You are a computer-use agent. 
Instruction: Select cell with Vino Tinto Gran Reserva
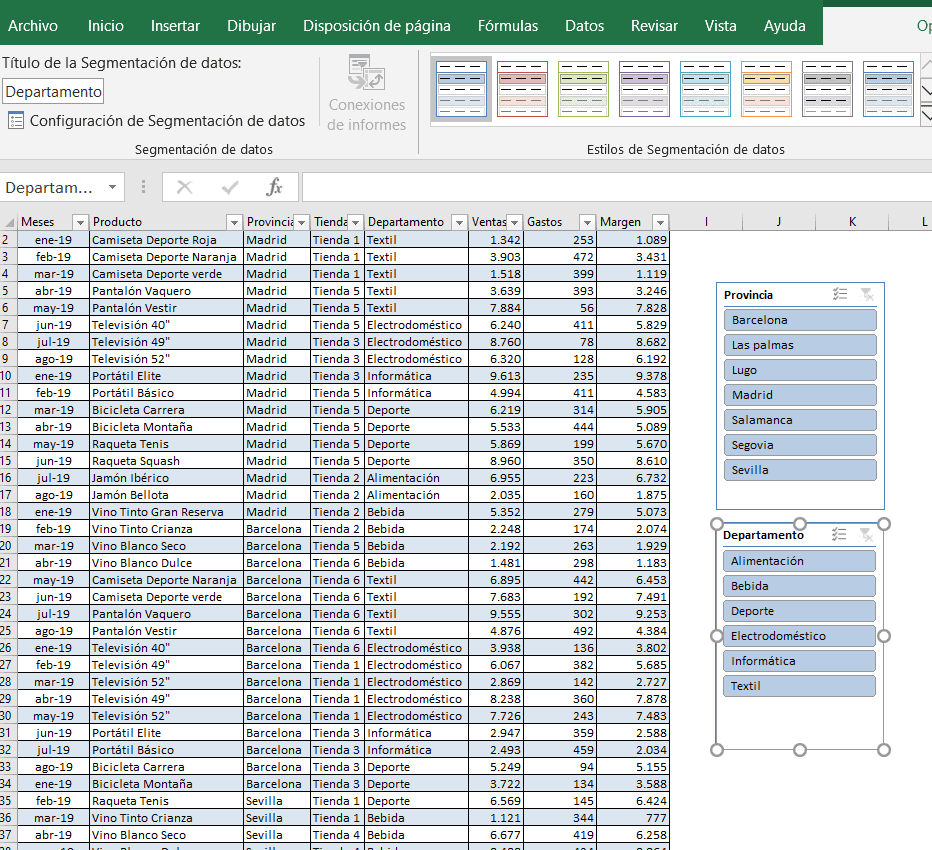point(166,512)
